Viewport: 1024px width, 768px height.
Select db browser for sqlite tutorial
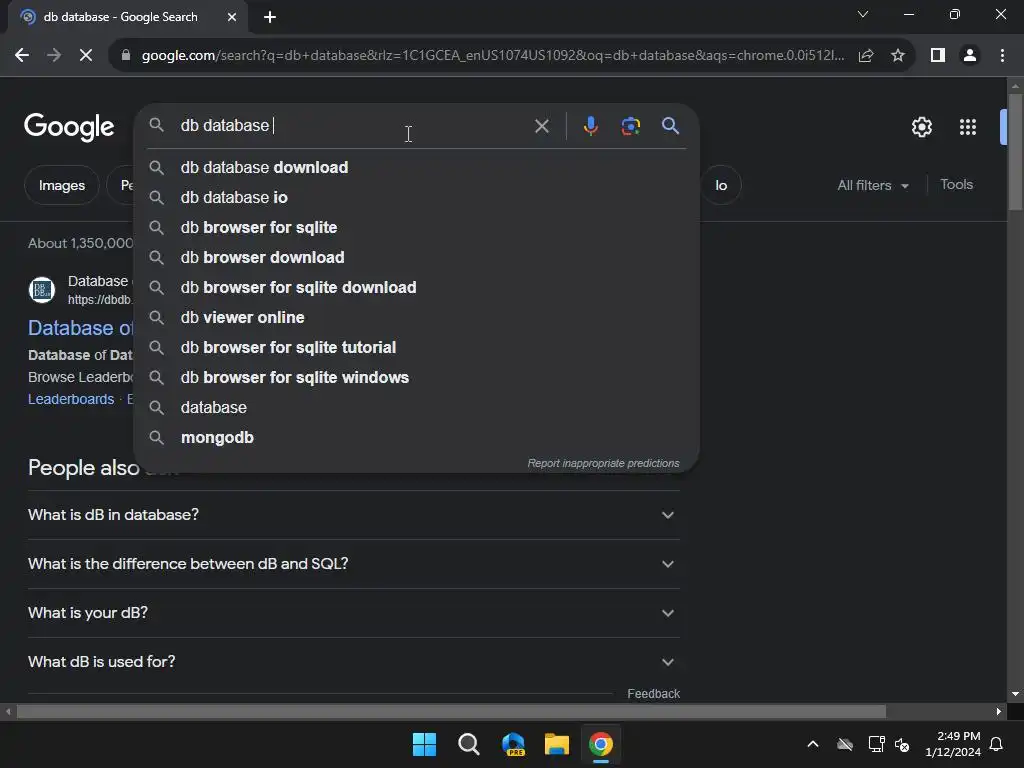pyautogui.click(x=416, y=347)
